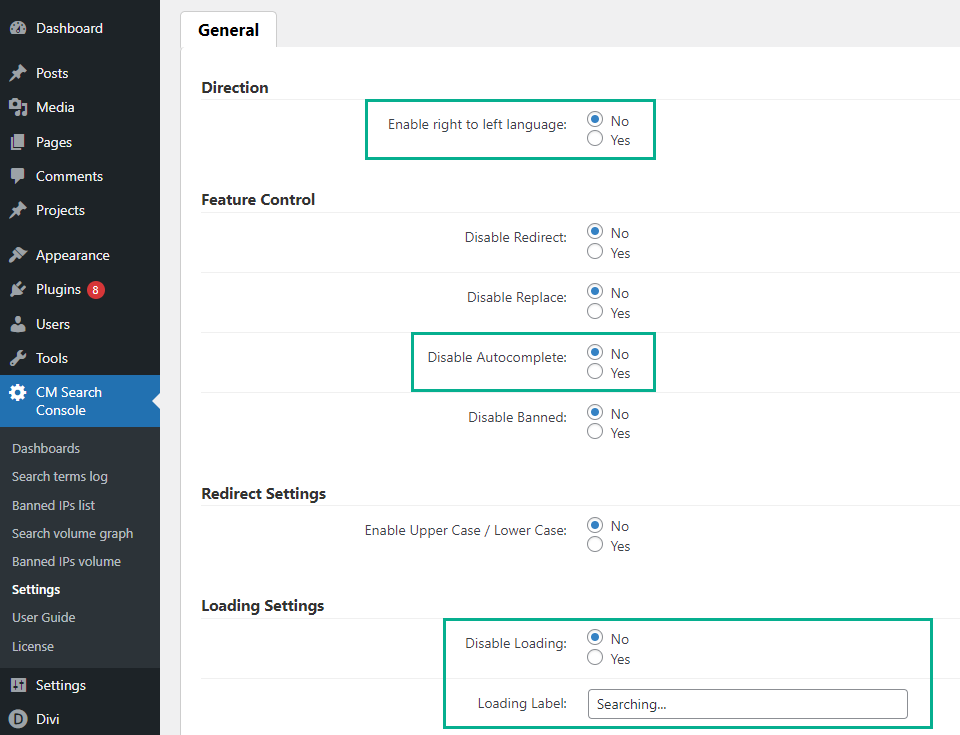
Task: Open the Search volume graph page
Action: [72, 533]
